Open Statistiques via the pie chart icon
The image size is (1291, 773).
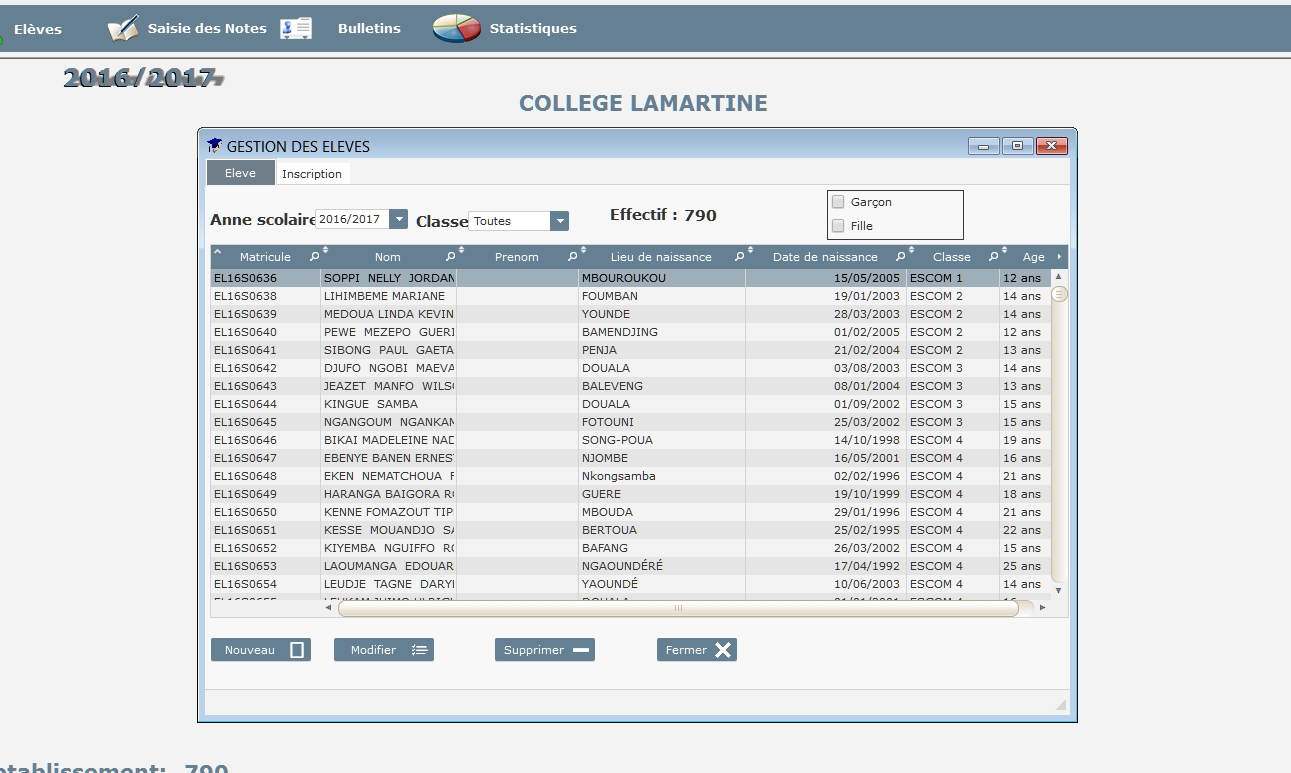[457, 29]
